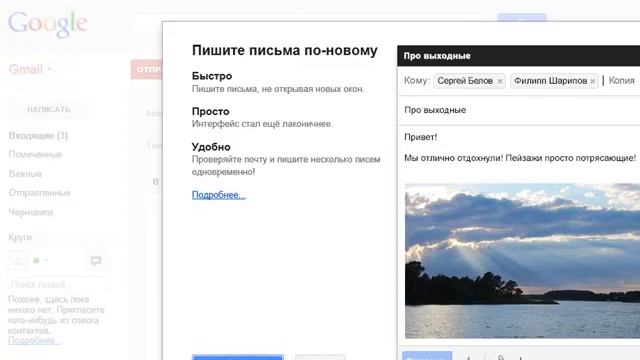The width and height of the screenshot is (640, 360).
Task: Remove the Филипп Шарипов recipient chip
Action: (x=593, y=81)
